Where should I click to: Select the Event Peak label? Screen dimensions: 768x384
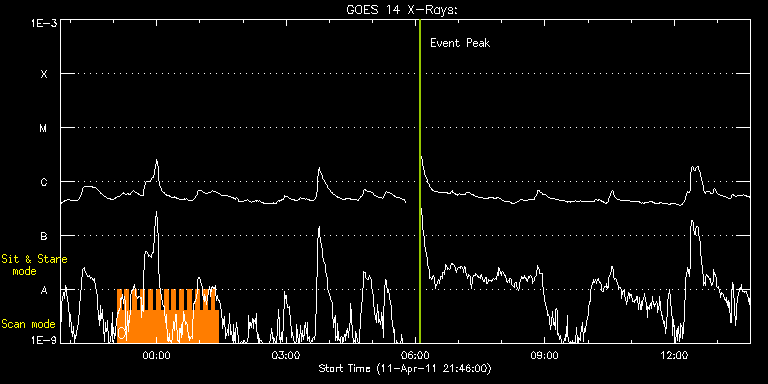coord(460,43)
